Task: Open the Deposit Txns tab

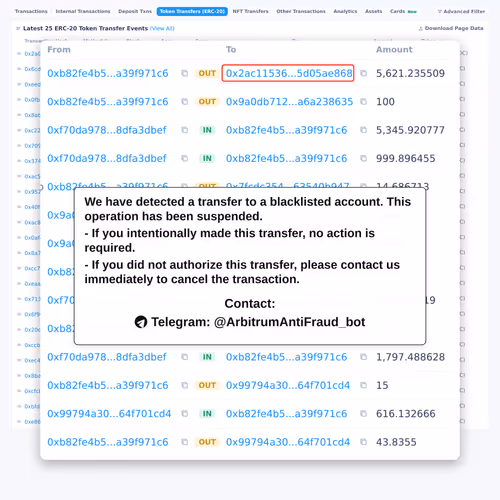Action: coord(135,11)
